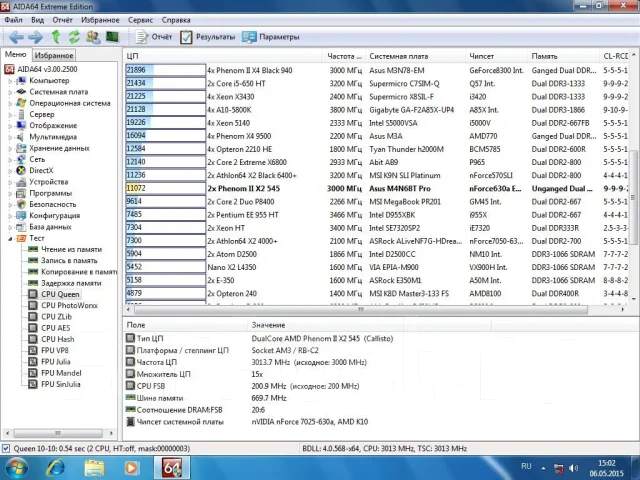Select the DirectX icon in tree

[21, 171]
